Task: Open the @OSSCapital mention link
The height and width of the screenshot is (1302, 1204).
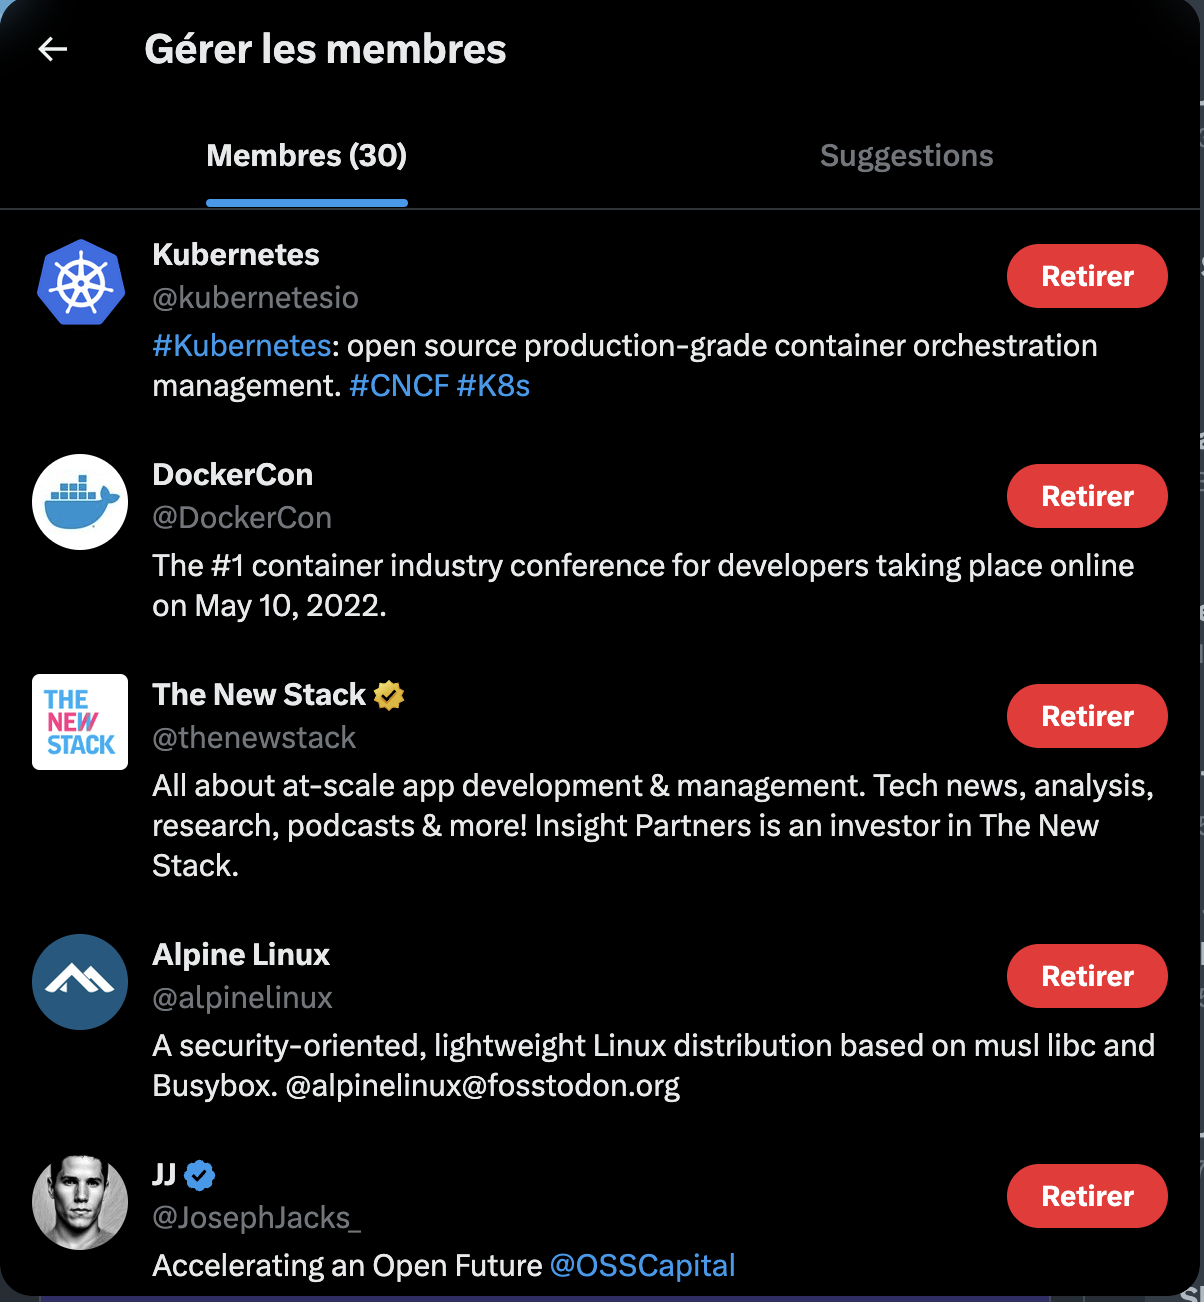Action: 642,1266
